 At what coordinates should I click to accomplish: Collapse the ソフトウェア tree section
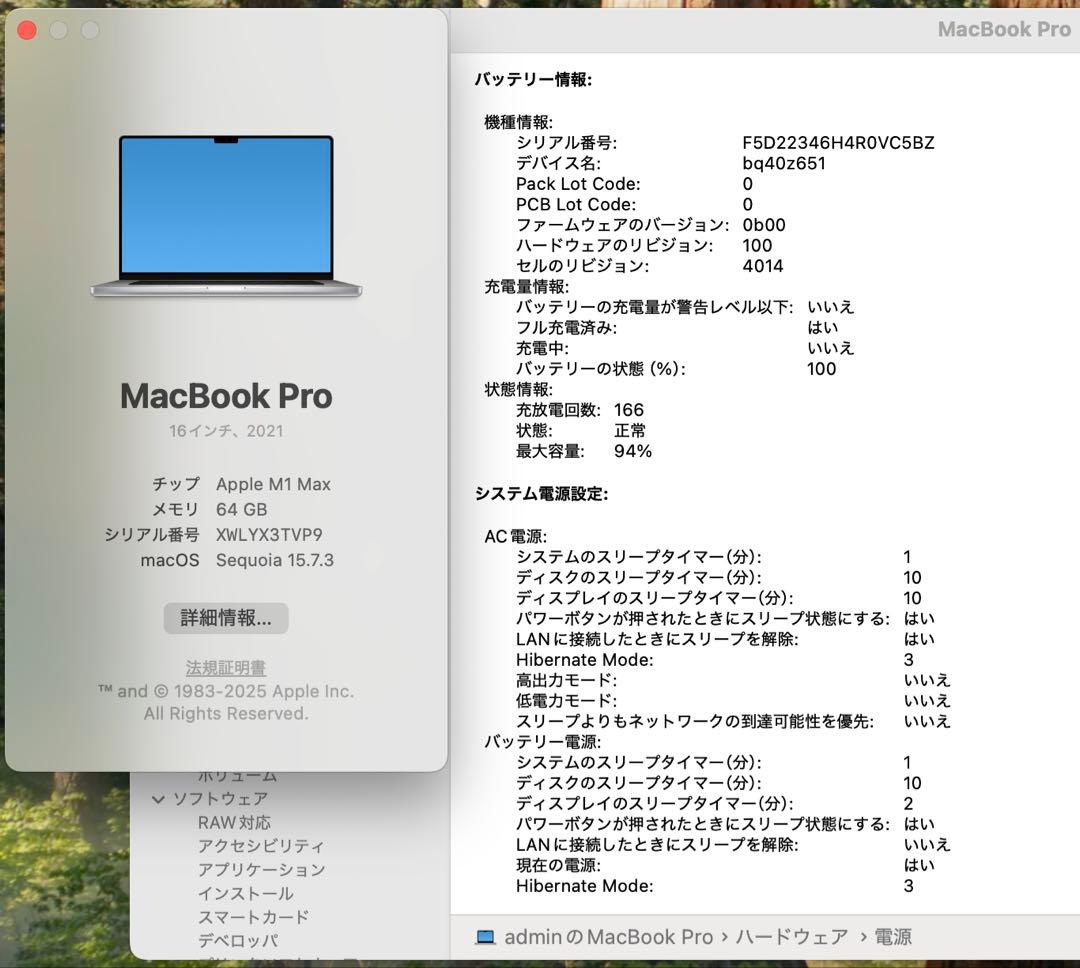pyautogui.click(x=158, y=799)
